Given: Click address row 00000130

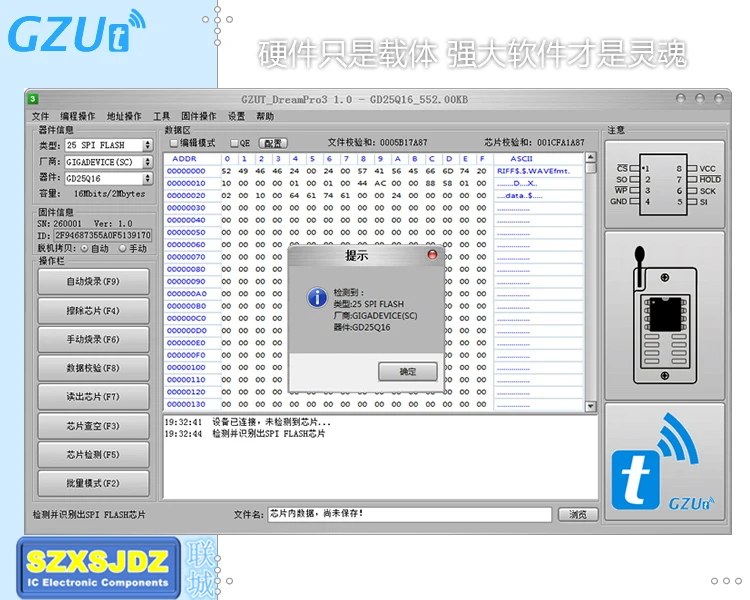Looking at the screenshot, I should 186,404.
